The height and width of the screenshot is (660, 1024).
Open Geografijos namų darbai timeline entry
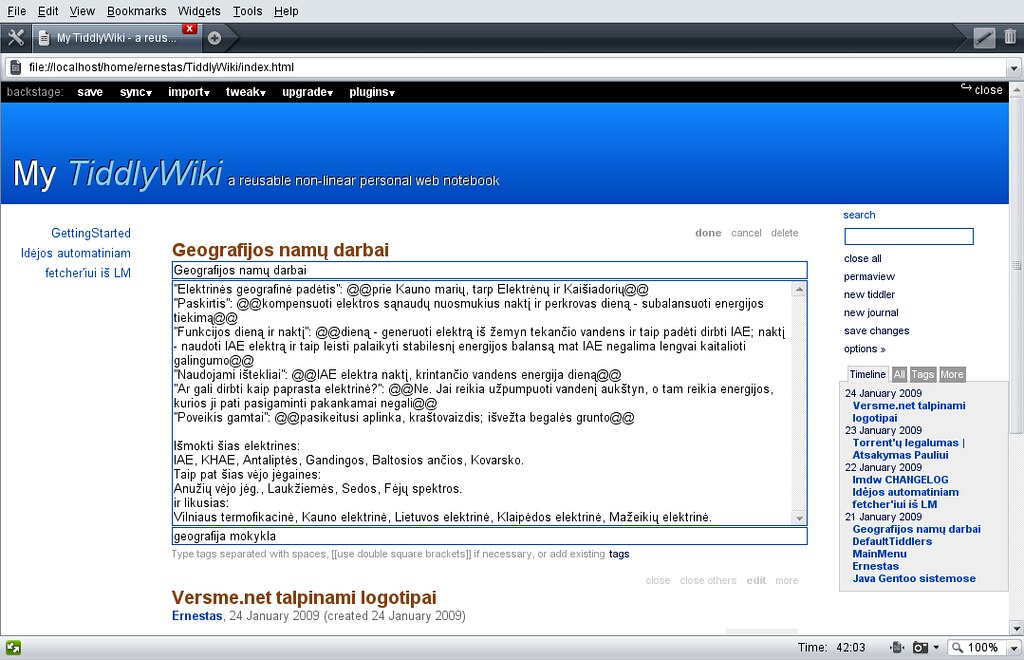pos(916,529)
